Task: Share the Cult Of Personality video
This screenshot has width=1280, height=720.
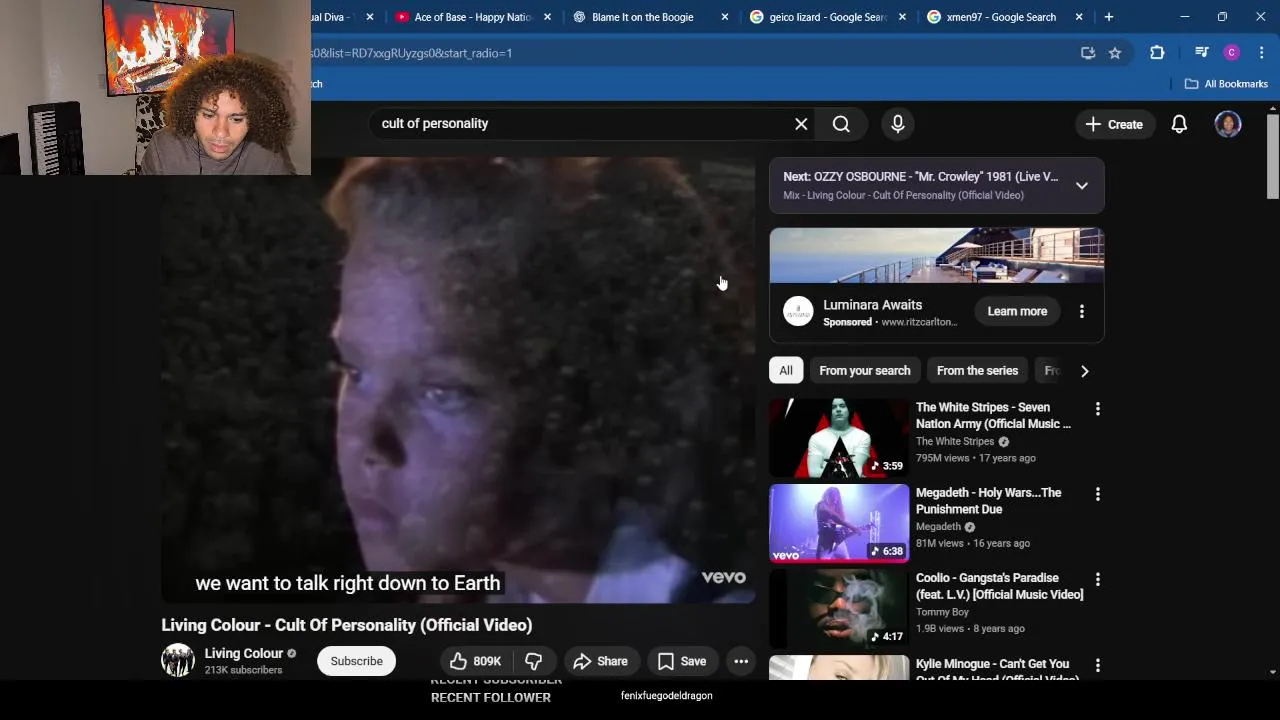Action: 600,661
